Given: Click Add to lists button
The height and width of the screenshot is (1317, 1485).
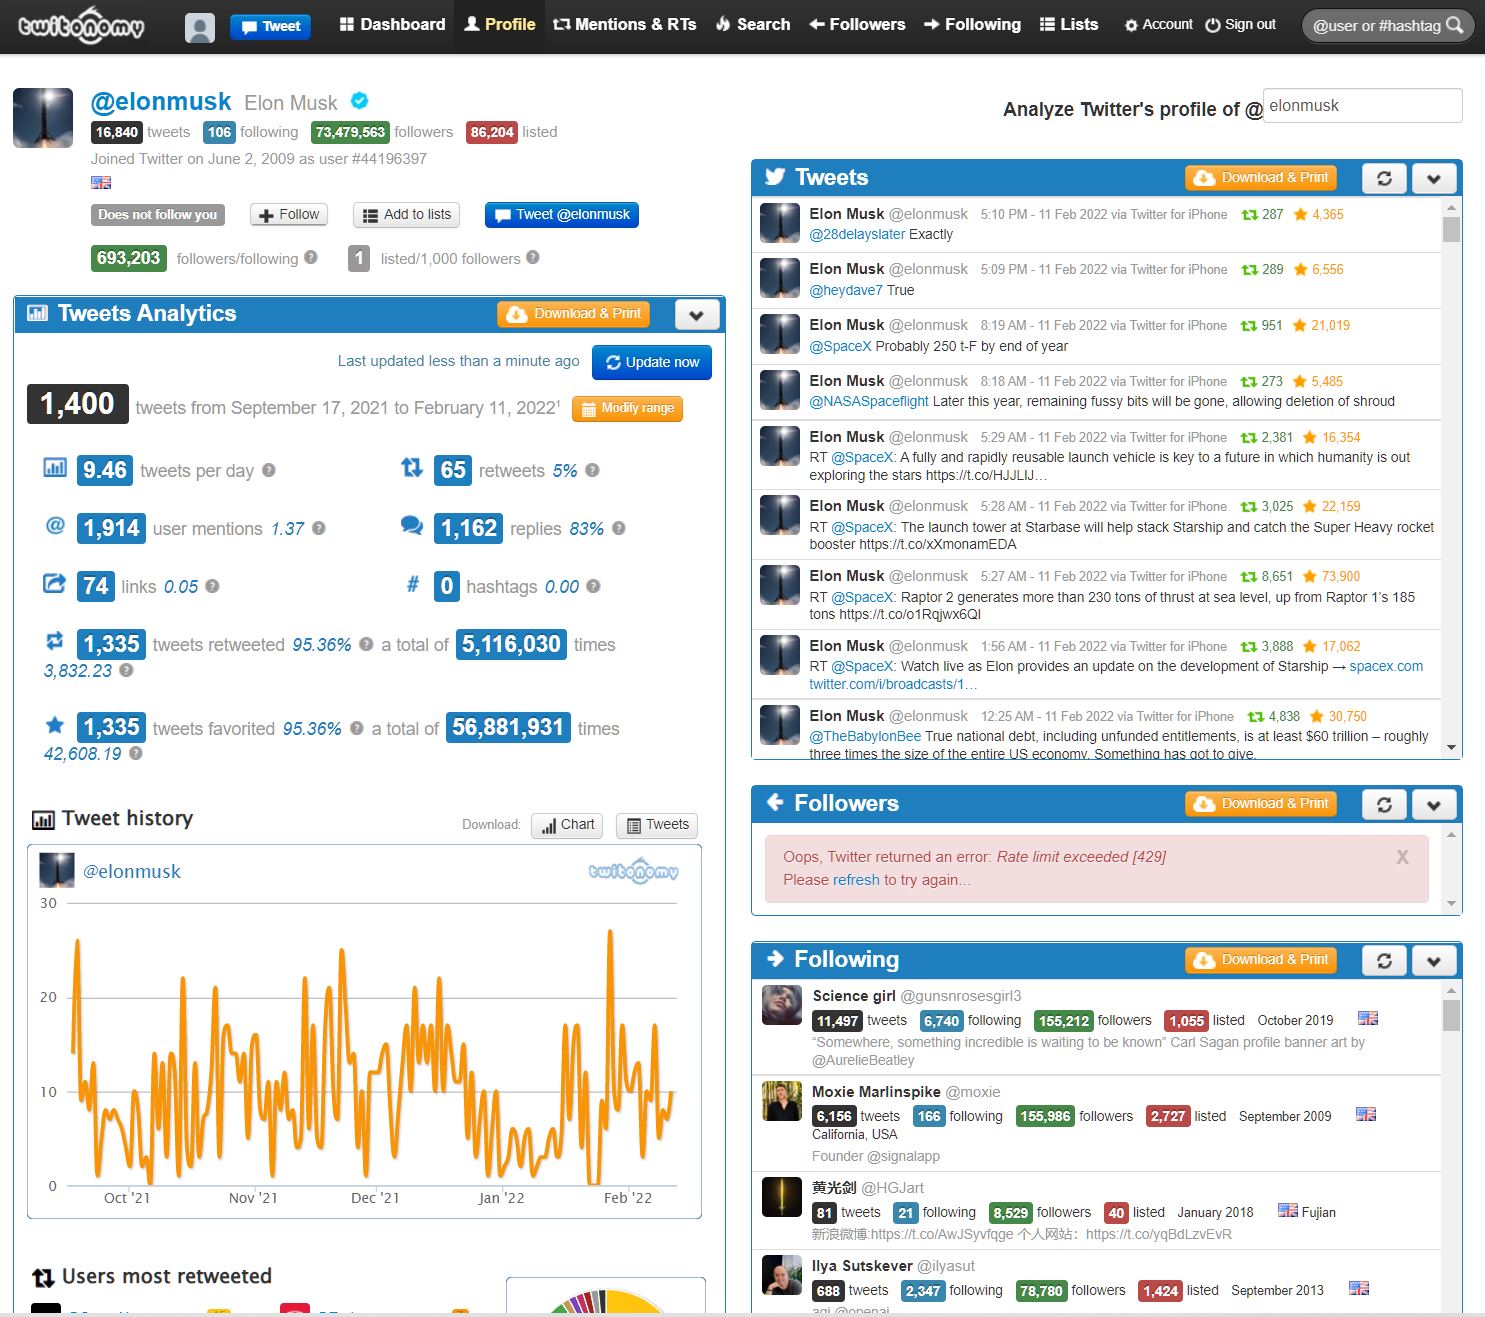Looking at the screenshot, I should (x=407, y=215).
